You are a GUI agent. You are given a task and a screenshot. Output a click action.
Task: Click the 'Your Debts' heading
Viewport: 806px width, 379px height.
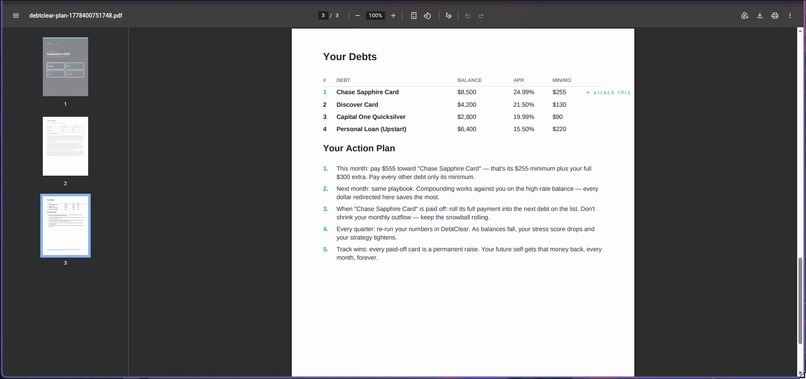point(350,57)
